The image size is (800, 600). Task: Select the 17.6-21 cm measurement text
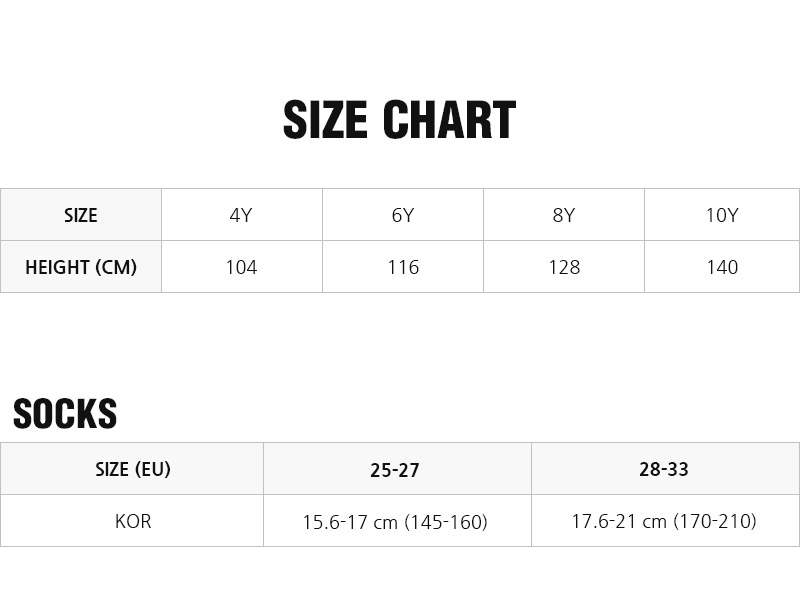click(x=619, y=521)
